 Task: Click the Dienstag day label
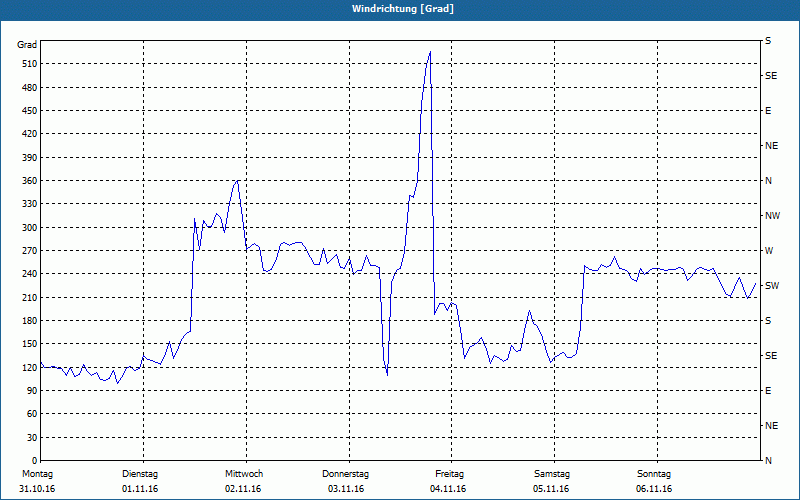[140, 474]
